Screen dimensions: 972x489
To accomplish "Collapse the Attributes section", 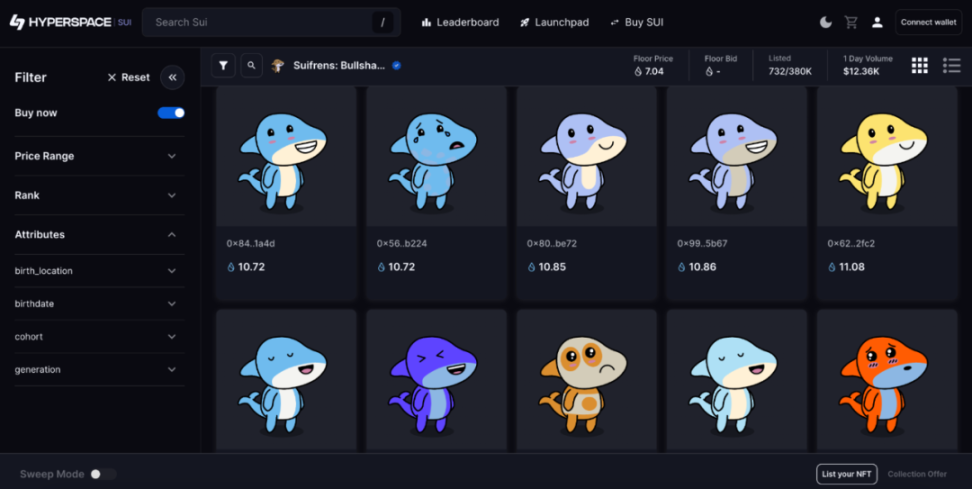I will (x=172, y=235).
